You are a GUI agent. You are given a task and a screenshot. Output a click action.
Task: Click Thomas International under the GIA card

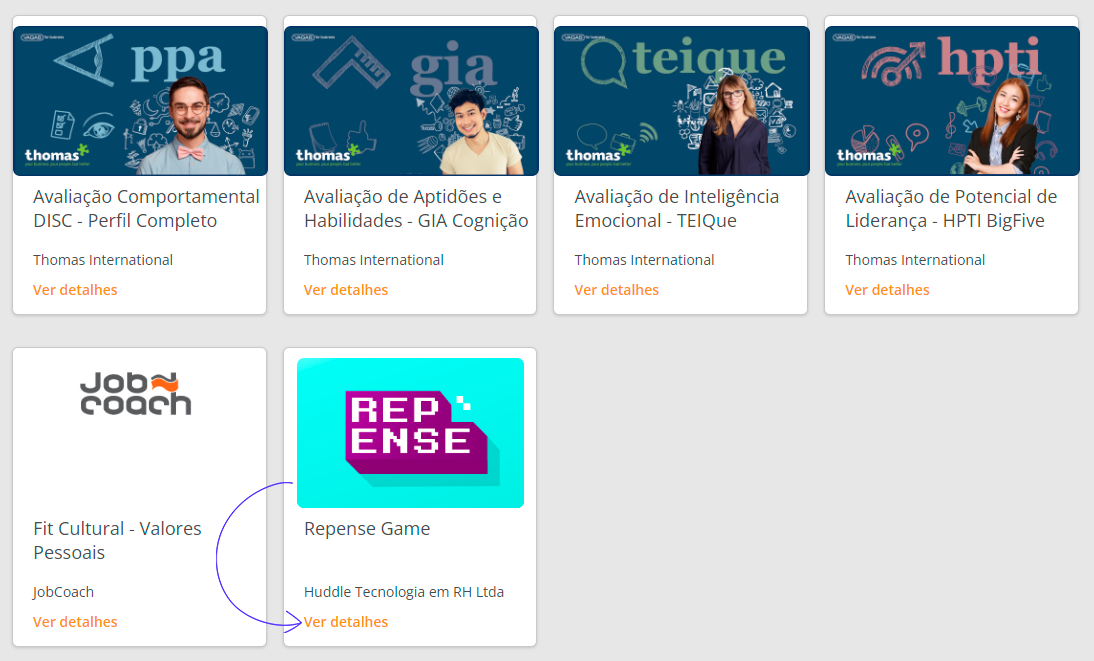click(x=373, y=260)
